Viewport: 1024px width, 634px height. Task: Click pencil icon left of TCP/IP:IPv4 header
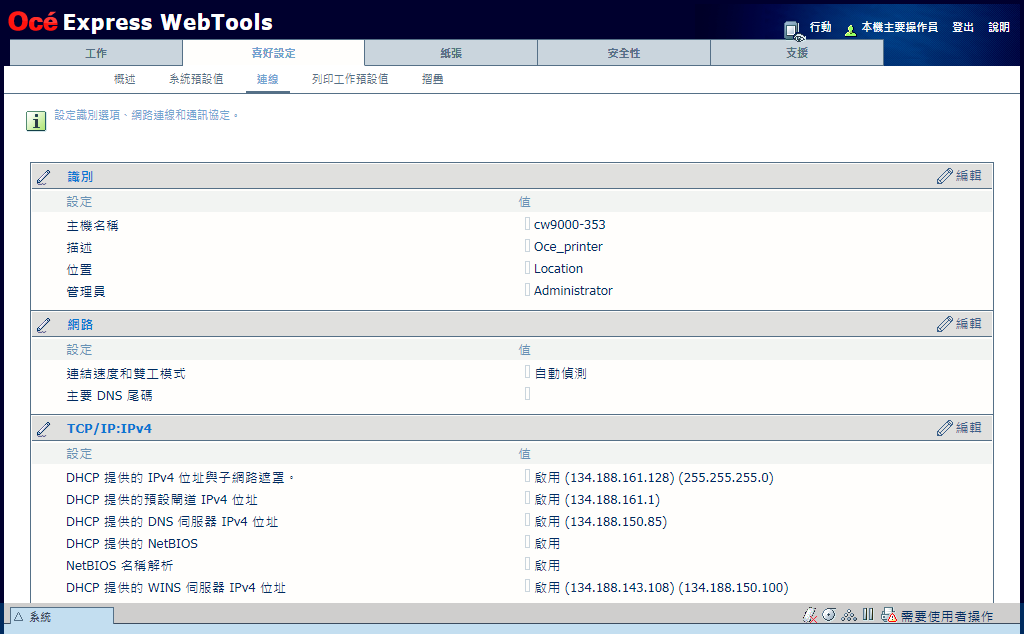point(44,429)
